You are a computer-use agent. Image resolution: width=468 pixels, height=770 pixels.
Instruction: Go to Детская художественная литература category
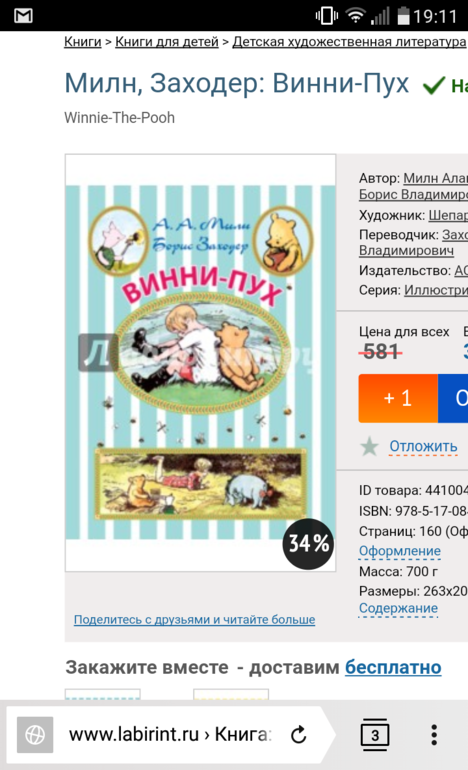[349, 42]
